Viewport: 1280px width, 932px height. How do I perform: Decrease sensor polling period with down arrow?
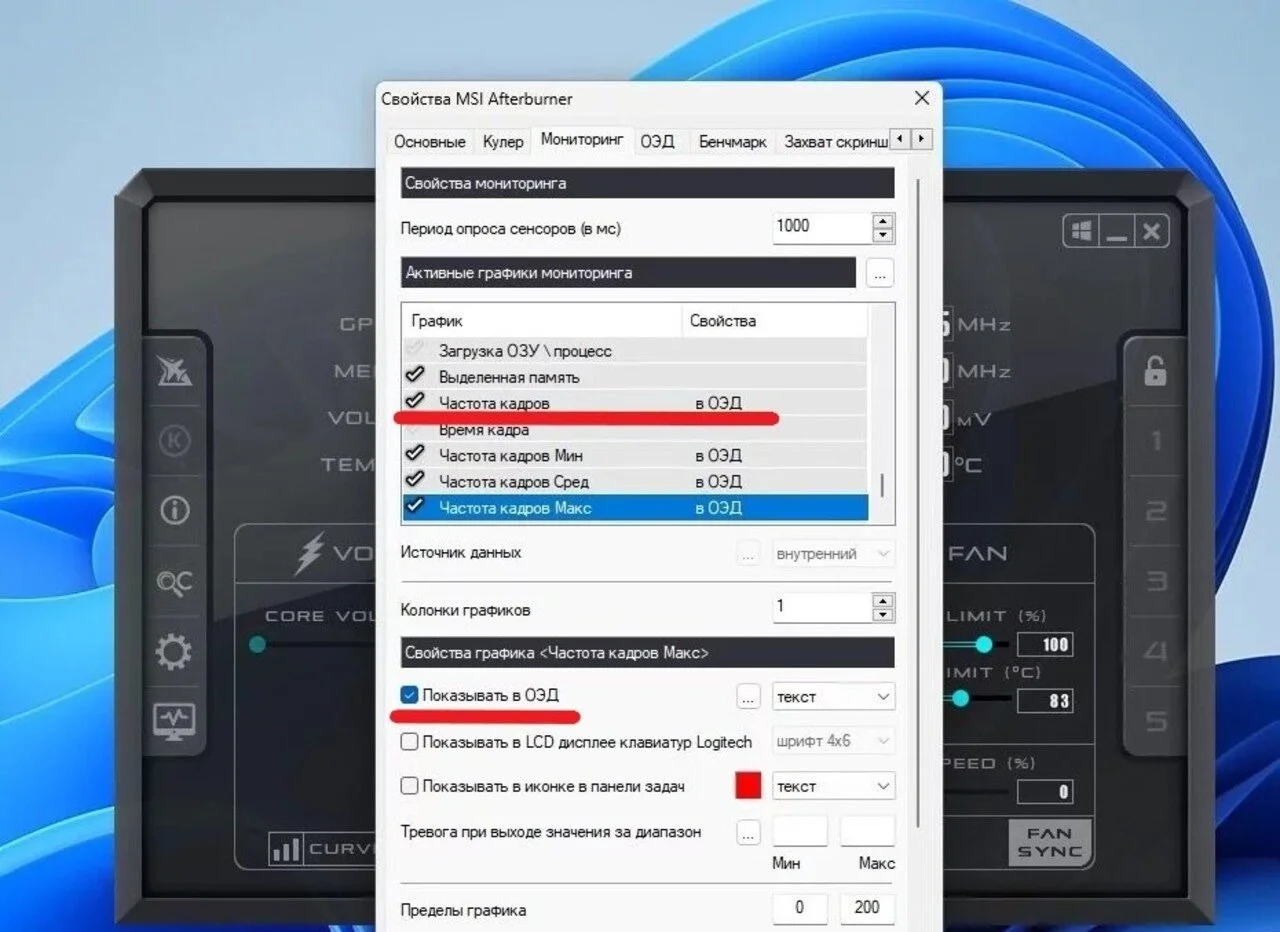(883, 236)
